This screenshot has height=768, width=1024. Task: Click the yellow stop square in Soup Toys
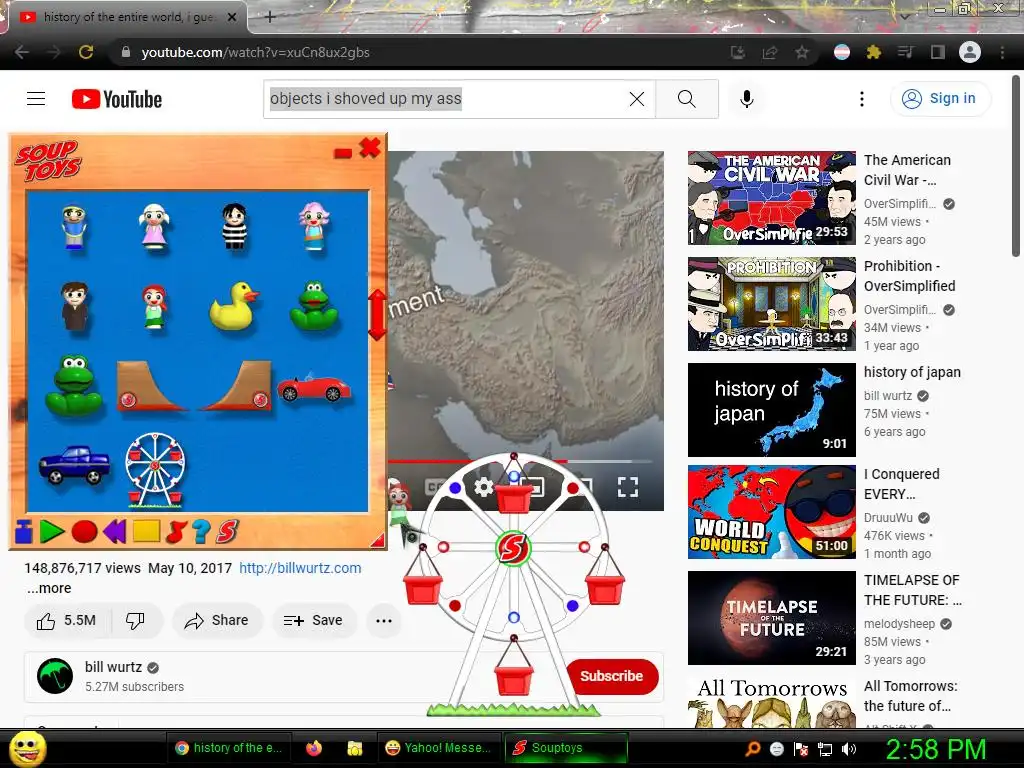click(146, 531)
